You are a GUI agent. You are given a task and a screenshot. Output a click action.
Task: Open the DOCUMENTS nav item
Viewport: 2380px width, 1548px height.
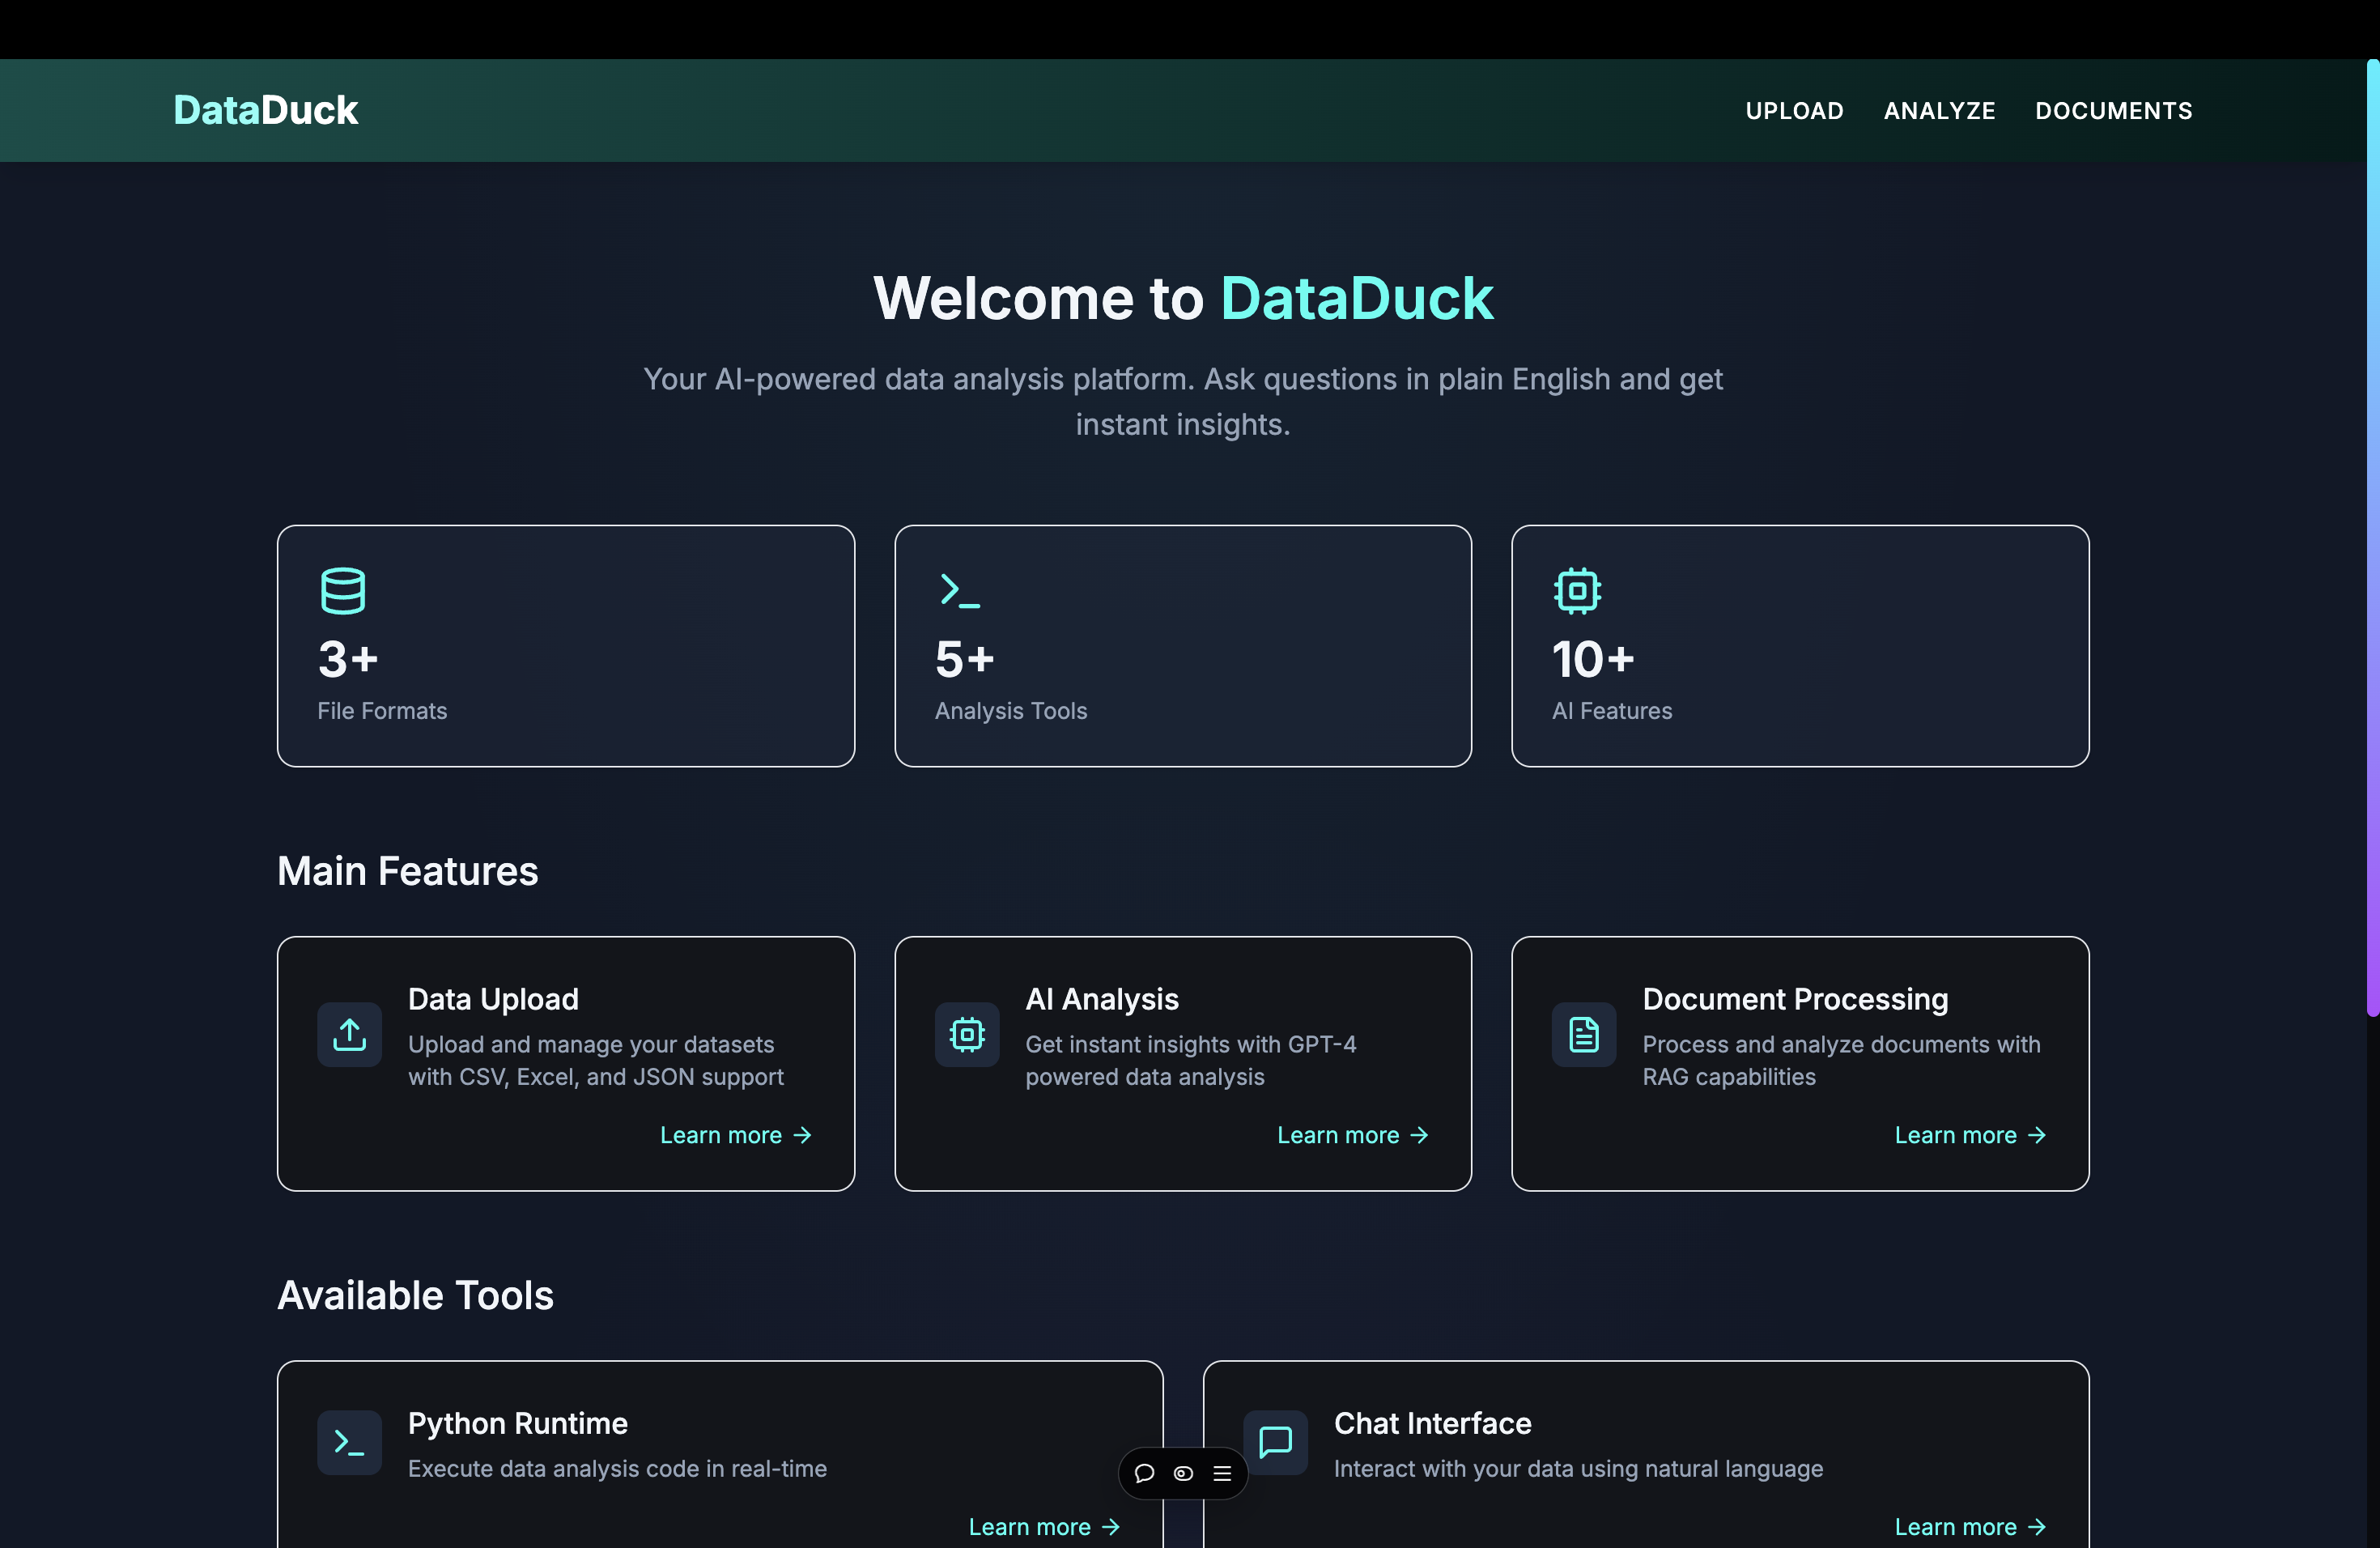2113,111
